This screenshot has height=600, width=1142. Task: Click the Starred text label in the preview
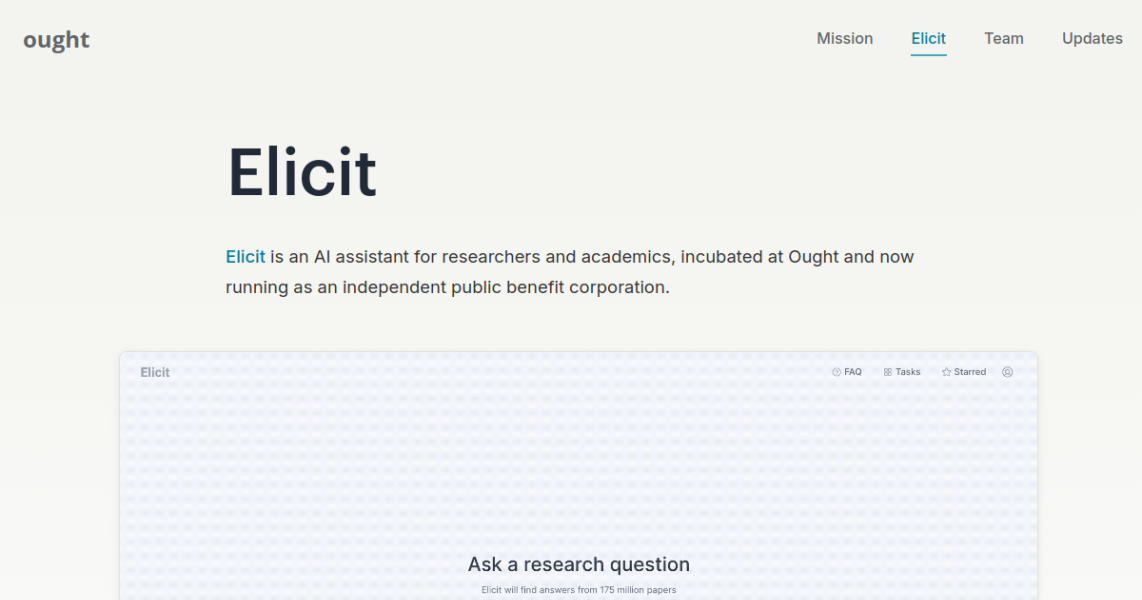(970, 372)
